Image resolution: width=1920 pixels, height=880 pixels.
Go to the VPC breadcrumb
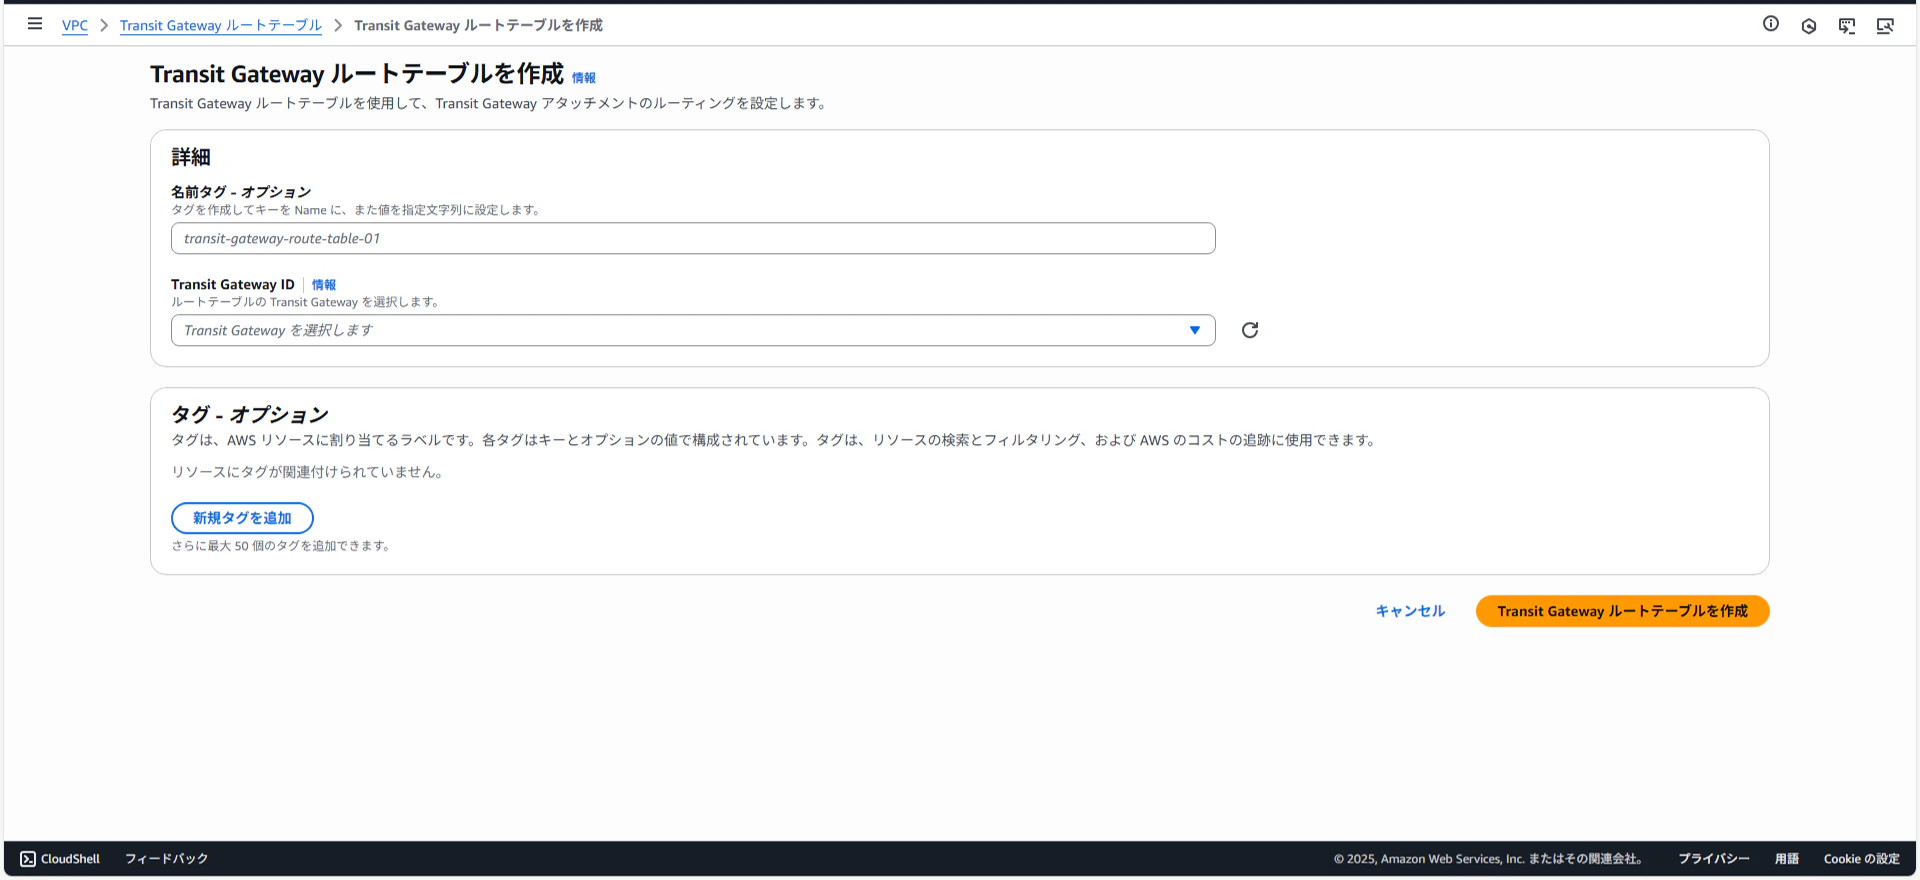click(75, 26)
